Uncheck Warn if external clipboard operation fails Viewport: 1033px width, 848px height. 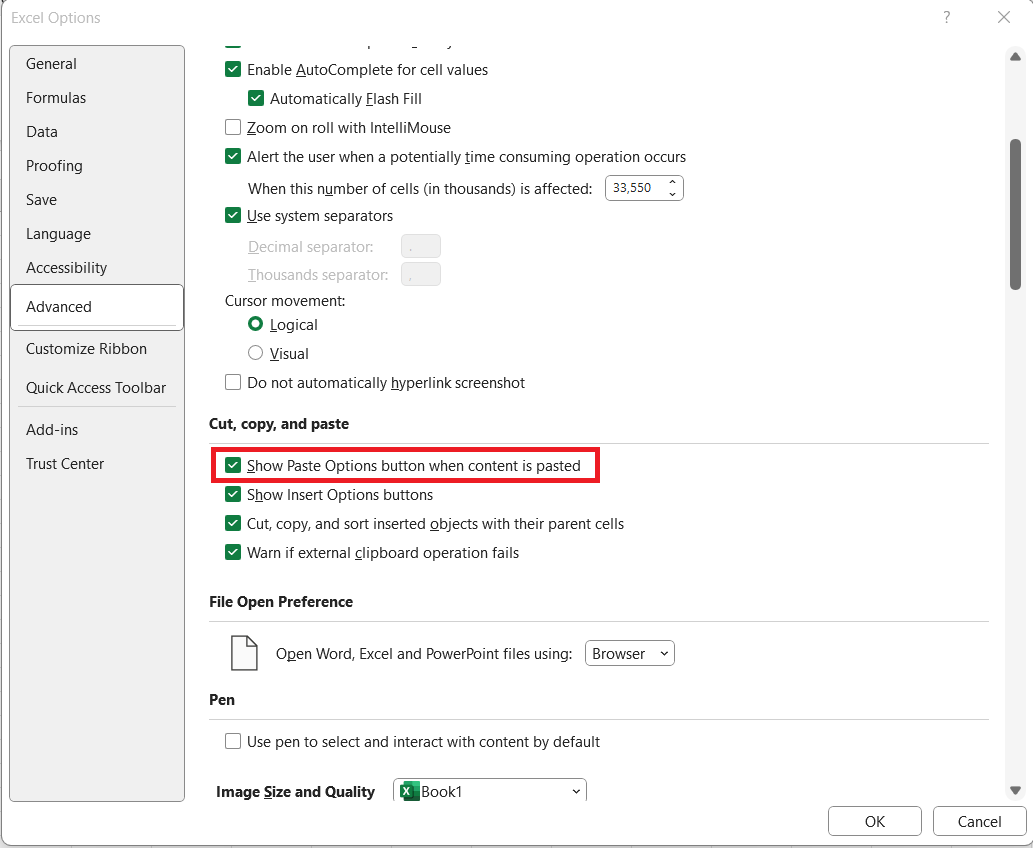[233, 552]
